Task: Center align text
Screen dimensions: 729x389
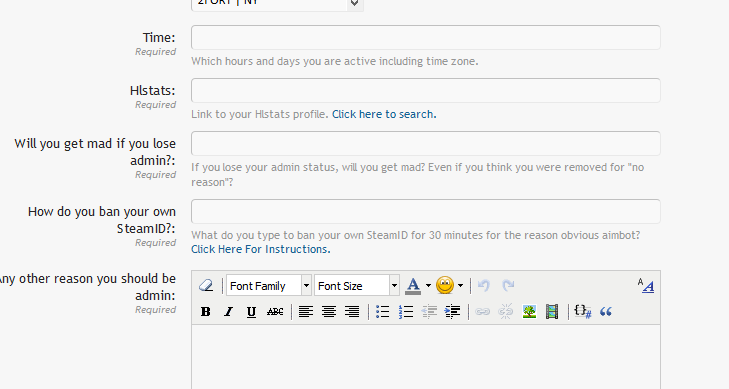Action: (x=329, y=312)
